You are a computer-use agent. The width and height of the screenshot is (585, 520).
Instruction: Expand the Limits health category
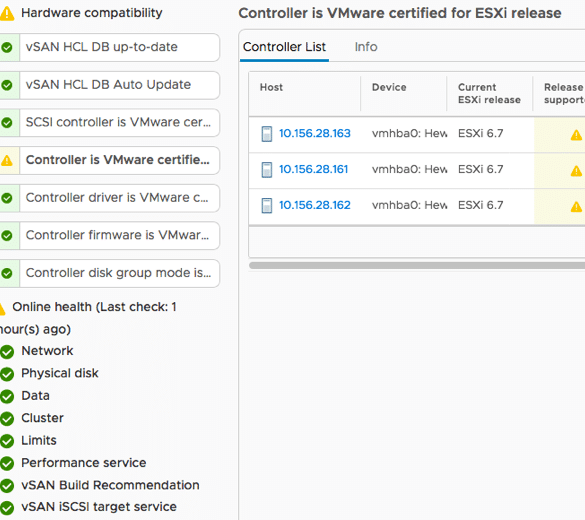click(x=39, y=441)
